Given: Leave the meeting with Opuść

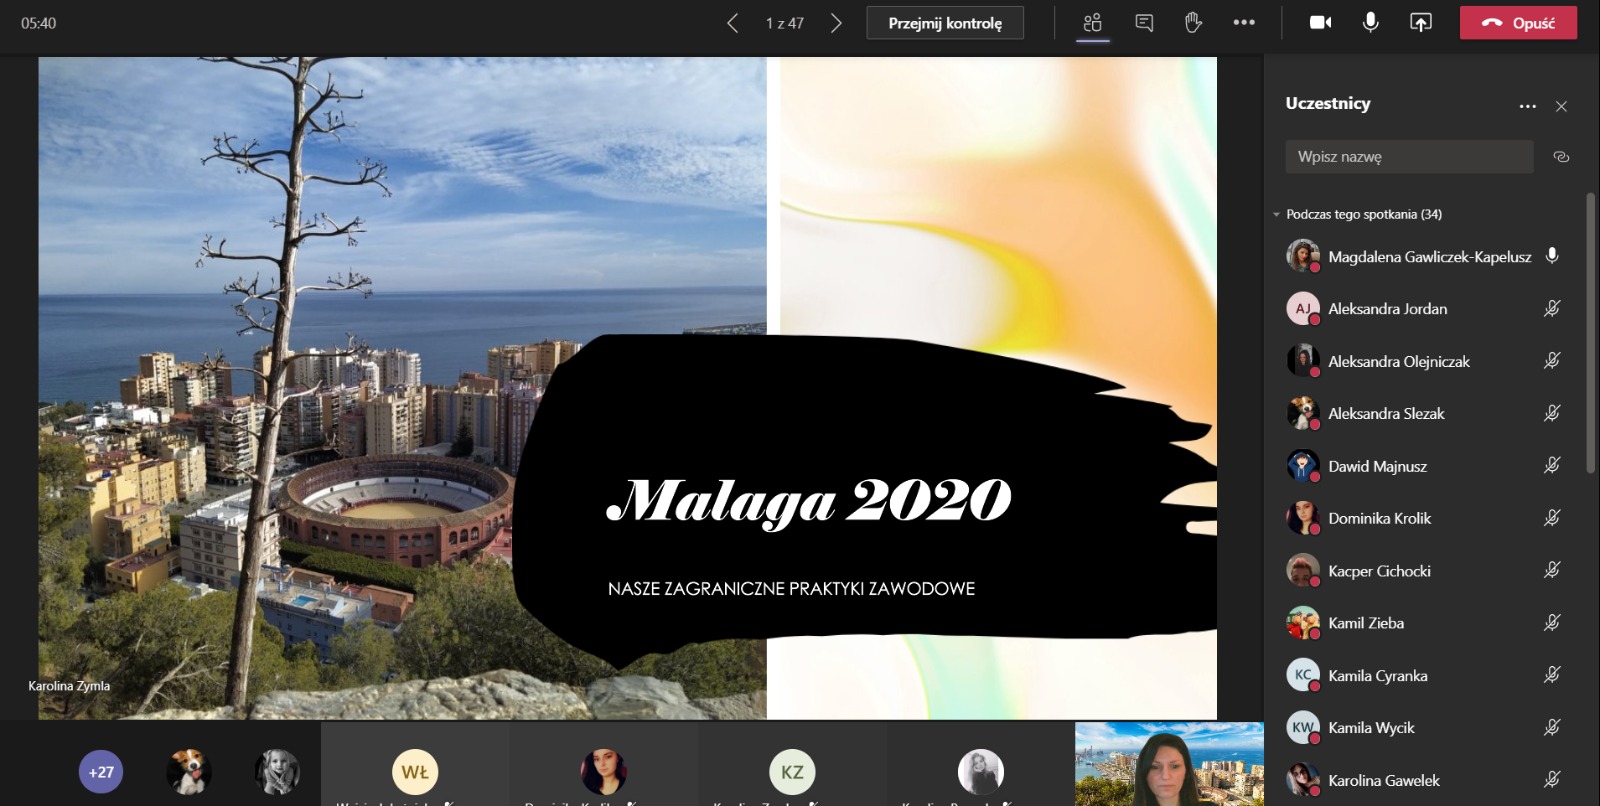Looking at the screenshot, I should coord(1518,23).
